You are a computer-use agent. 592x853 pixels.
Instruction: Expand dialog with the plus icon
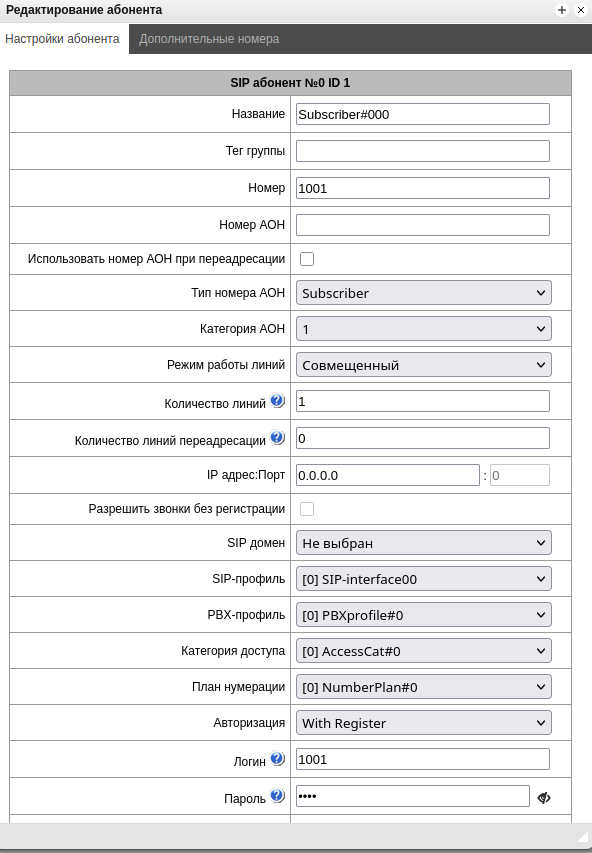[562, 10]
